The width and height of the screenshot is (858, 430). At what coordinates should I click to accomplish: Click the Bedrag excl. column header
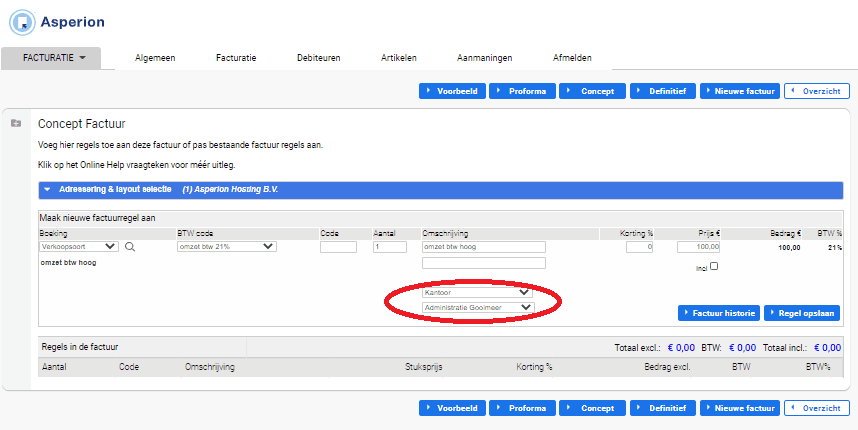(x=667, y=367)
